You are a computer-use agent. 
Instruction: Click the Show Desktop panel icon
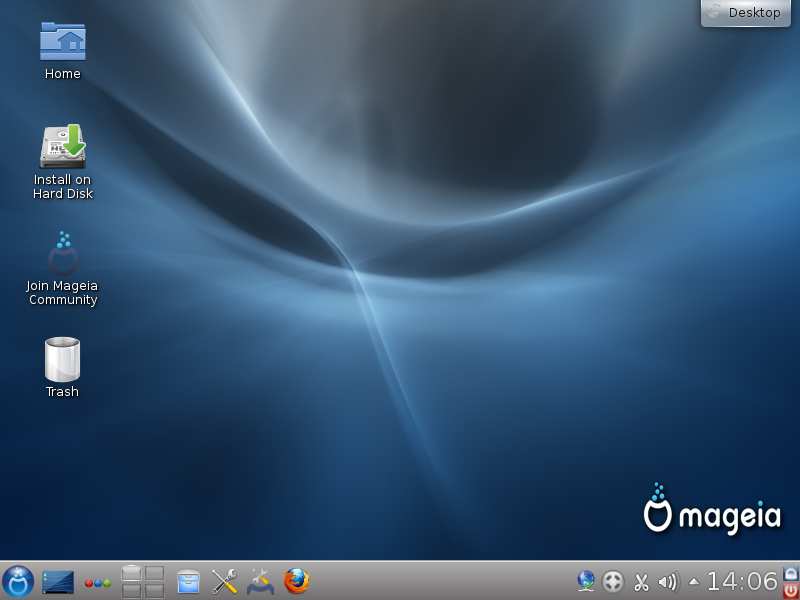58,581
